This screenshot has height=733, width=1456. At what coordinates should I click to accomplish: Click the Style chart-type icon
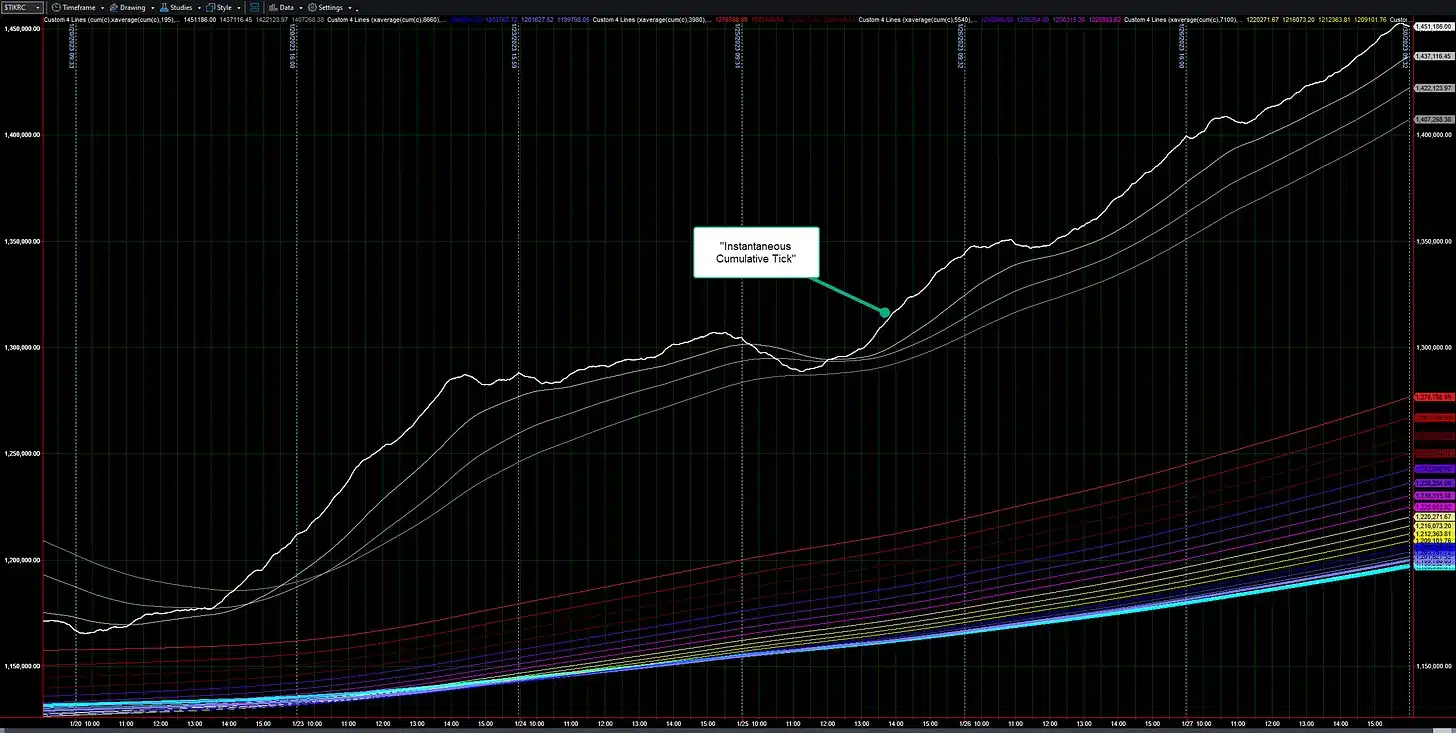click(x=208, y=7)
